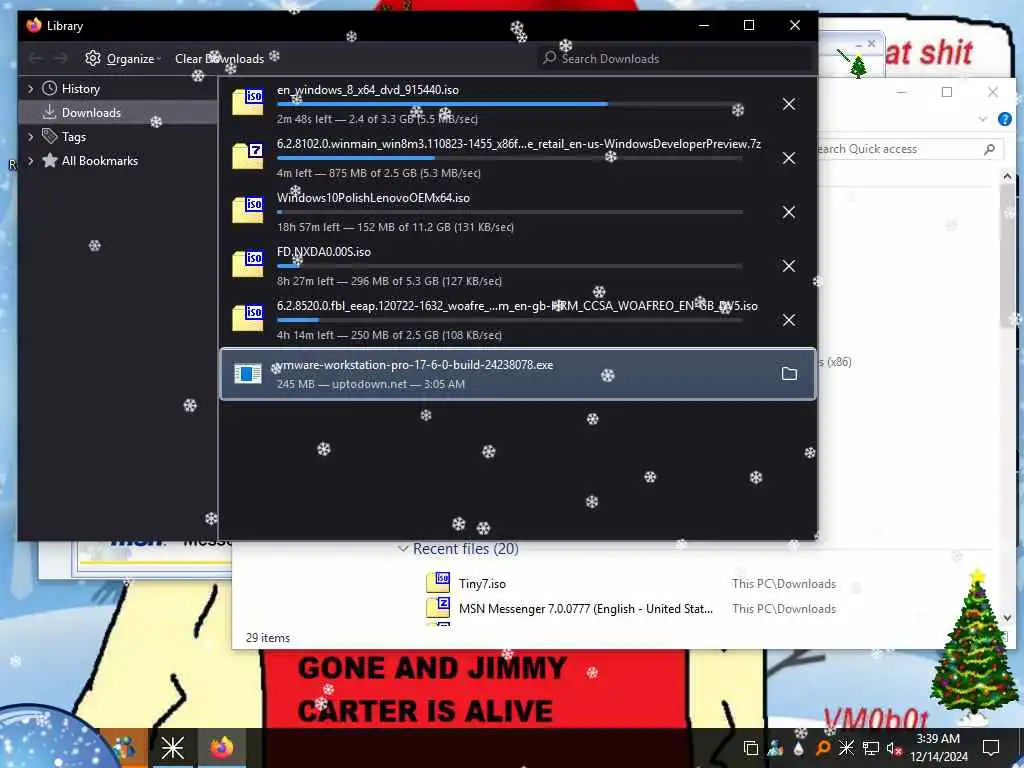
Task: Click the Library forward arrow
Action: 61,59
